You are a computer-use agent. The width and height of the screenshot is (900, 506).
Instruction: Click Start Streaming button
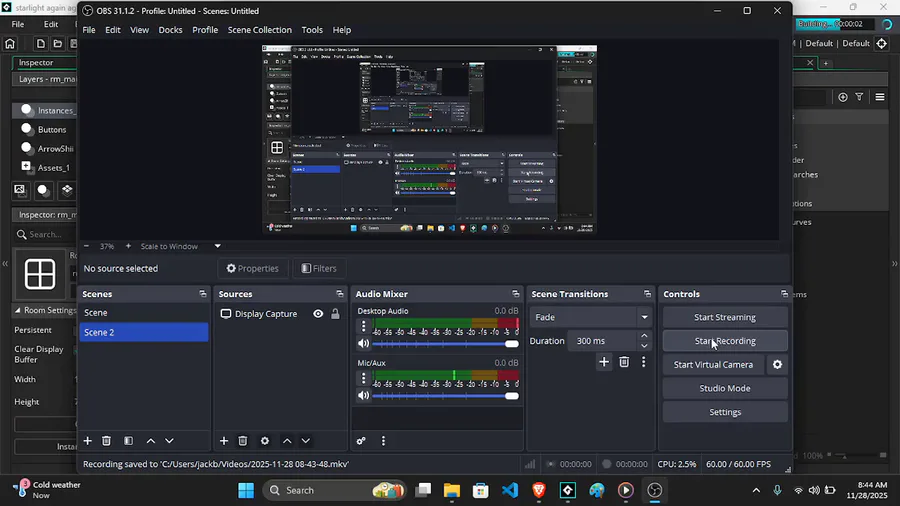pos(725,317)
